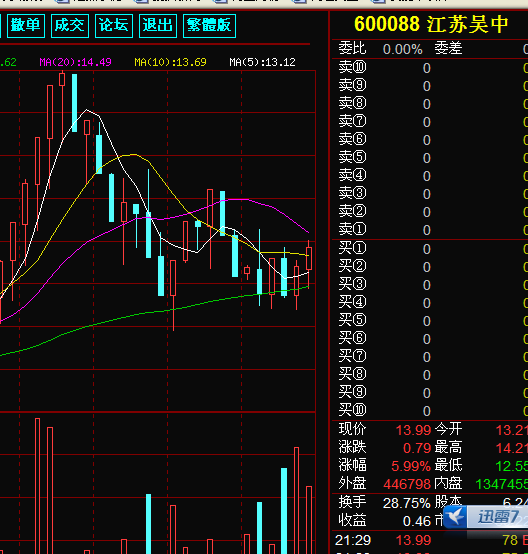528x554 pixels.
Task: Click the last red candlestick on chart
Action: click(x=309, y=259)
